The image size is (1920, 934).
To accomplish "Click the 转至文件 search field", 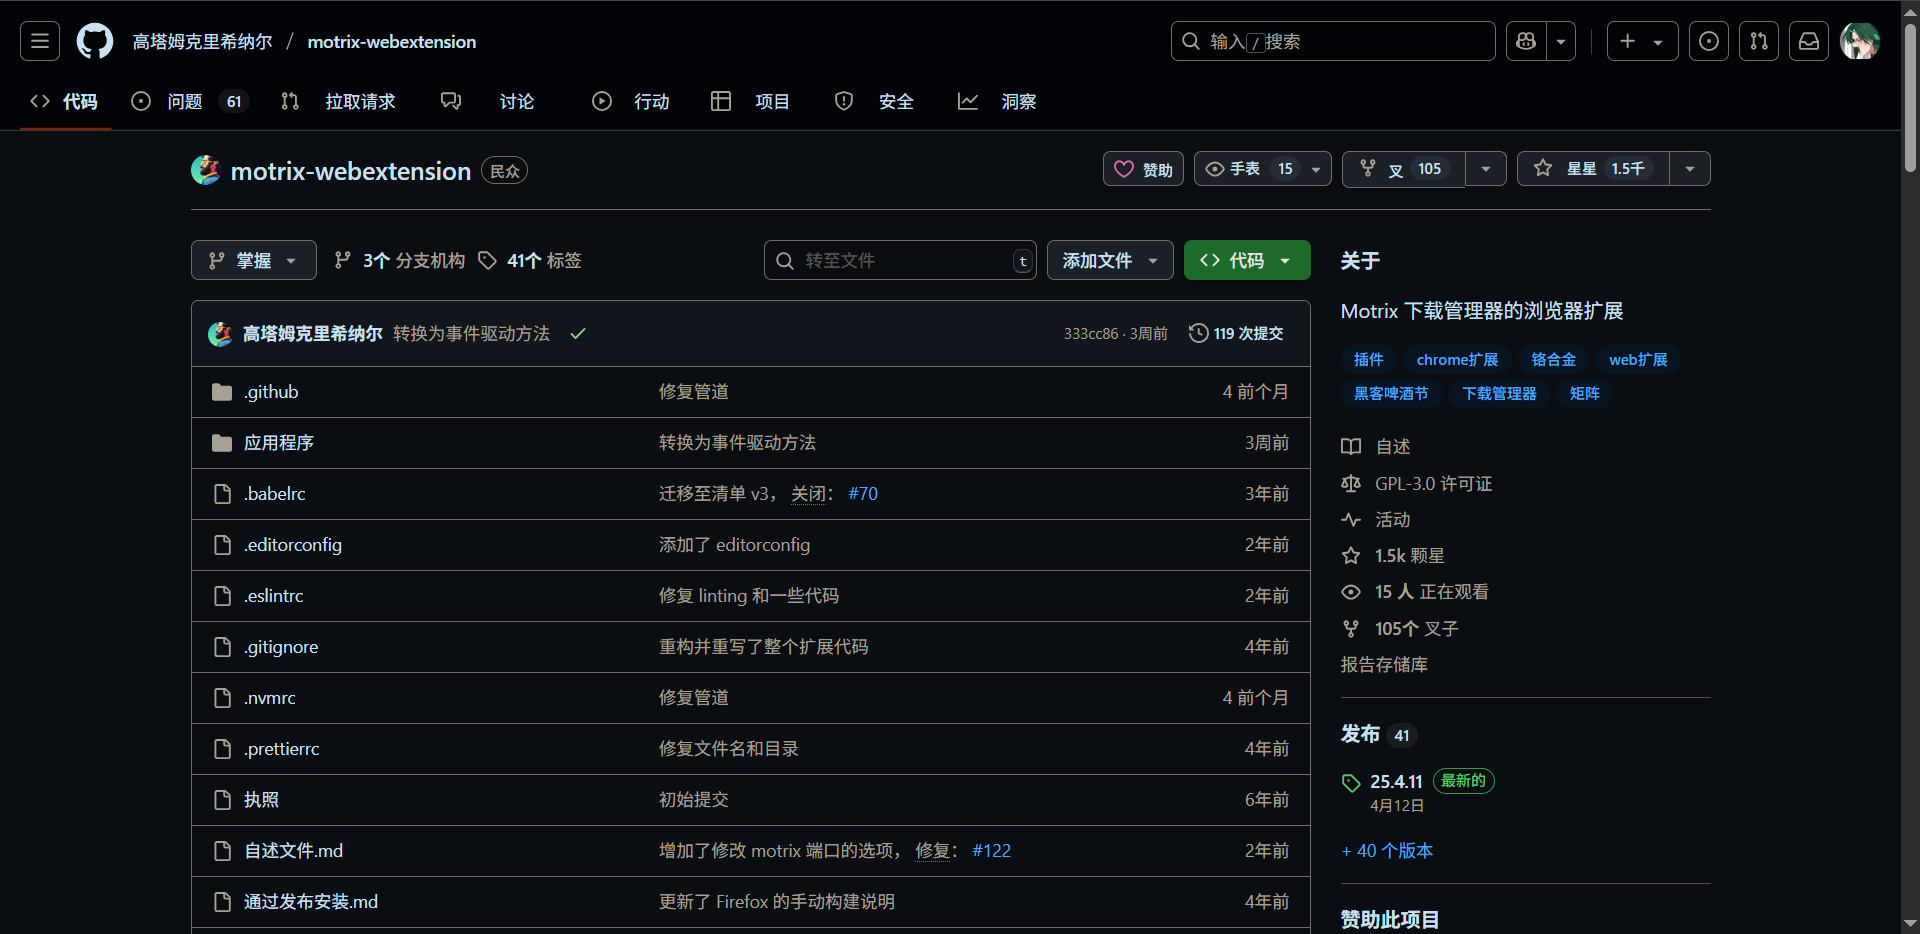I will (898, 260).
